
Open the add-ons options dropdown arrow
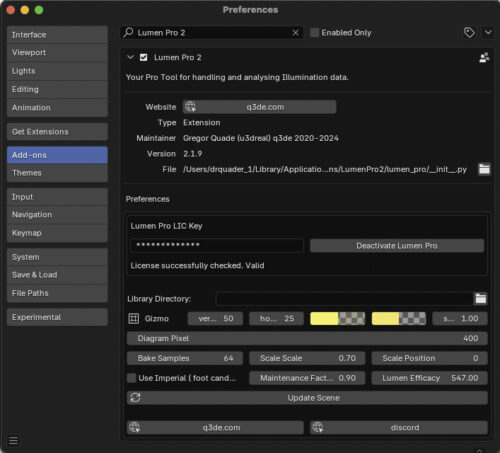point(488,32)
